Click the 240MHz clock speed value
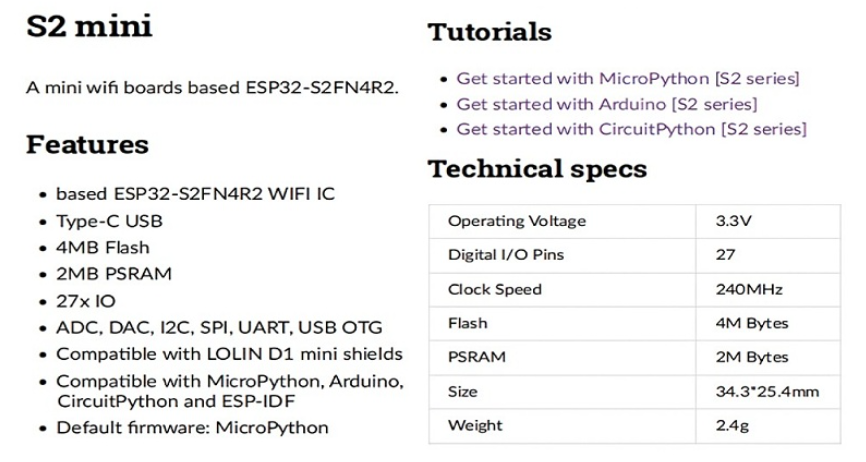 click(749, 289)
